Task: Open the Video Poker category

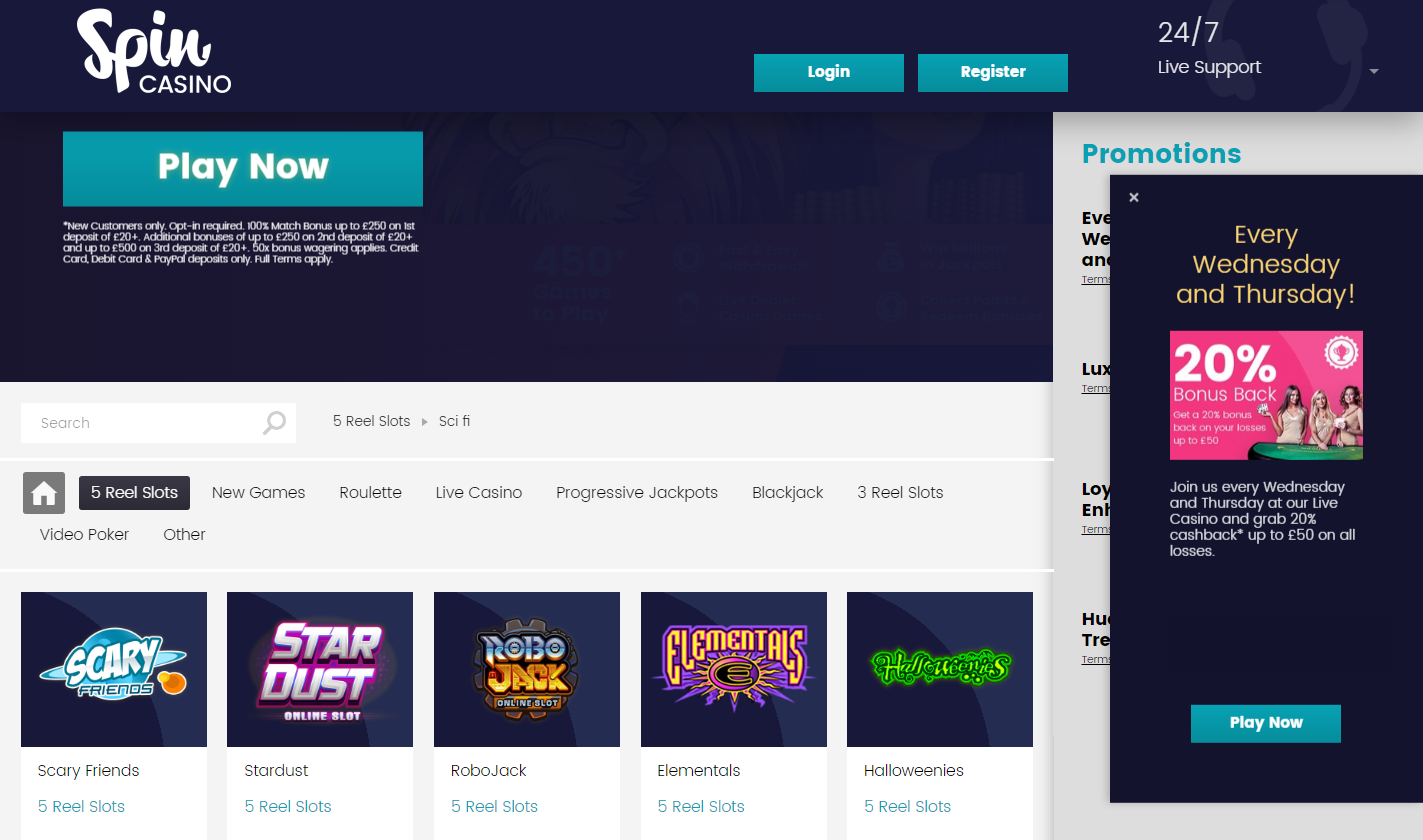Action: click(x=85, y=534)
